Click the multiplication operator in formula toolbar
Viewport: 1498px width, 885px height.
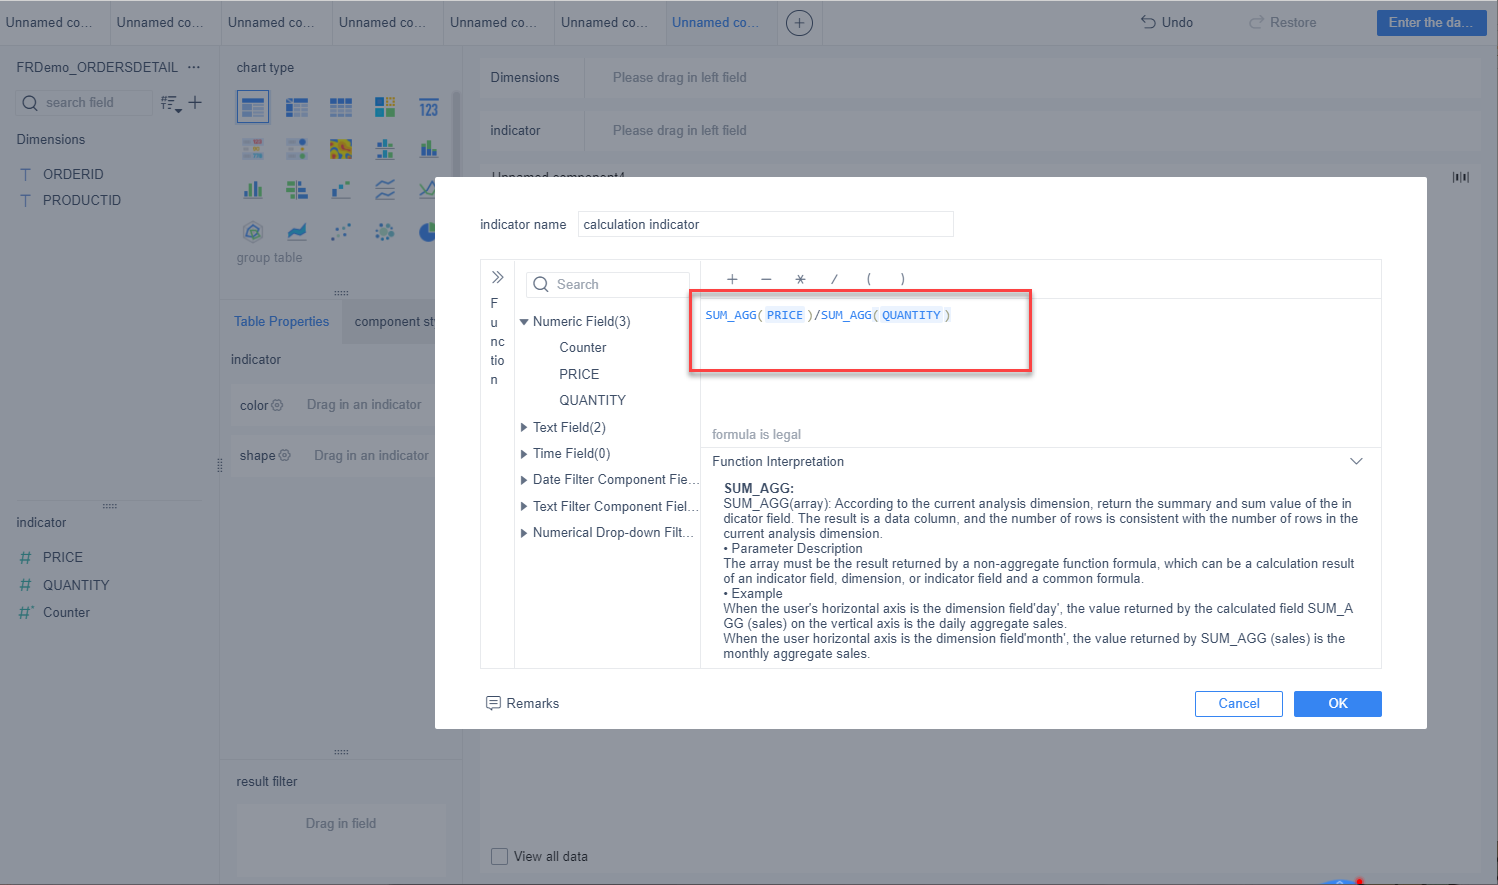click(800, 279)
